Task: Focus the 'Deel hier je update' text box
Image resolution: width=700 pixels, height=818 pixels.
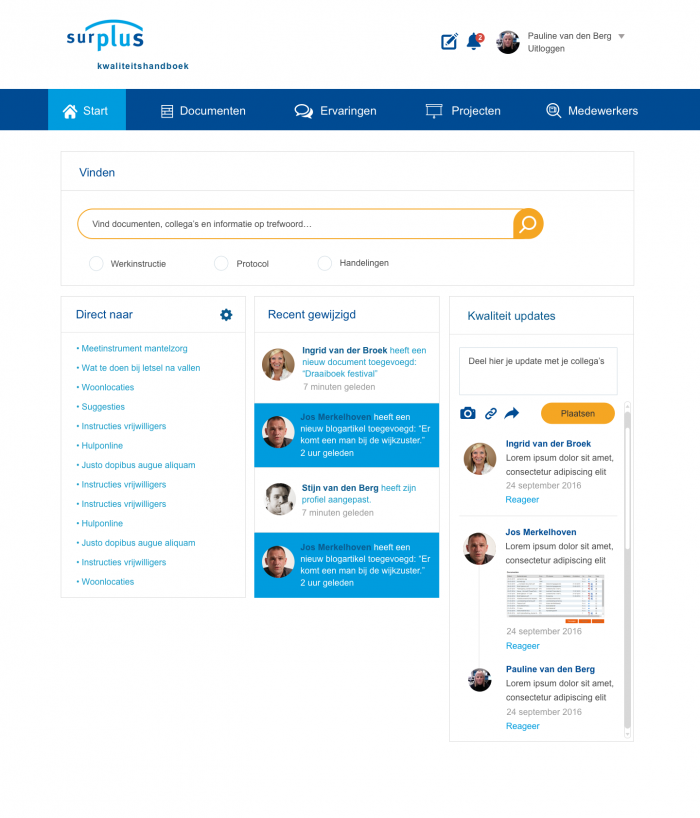Action: 538,371
